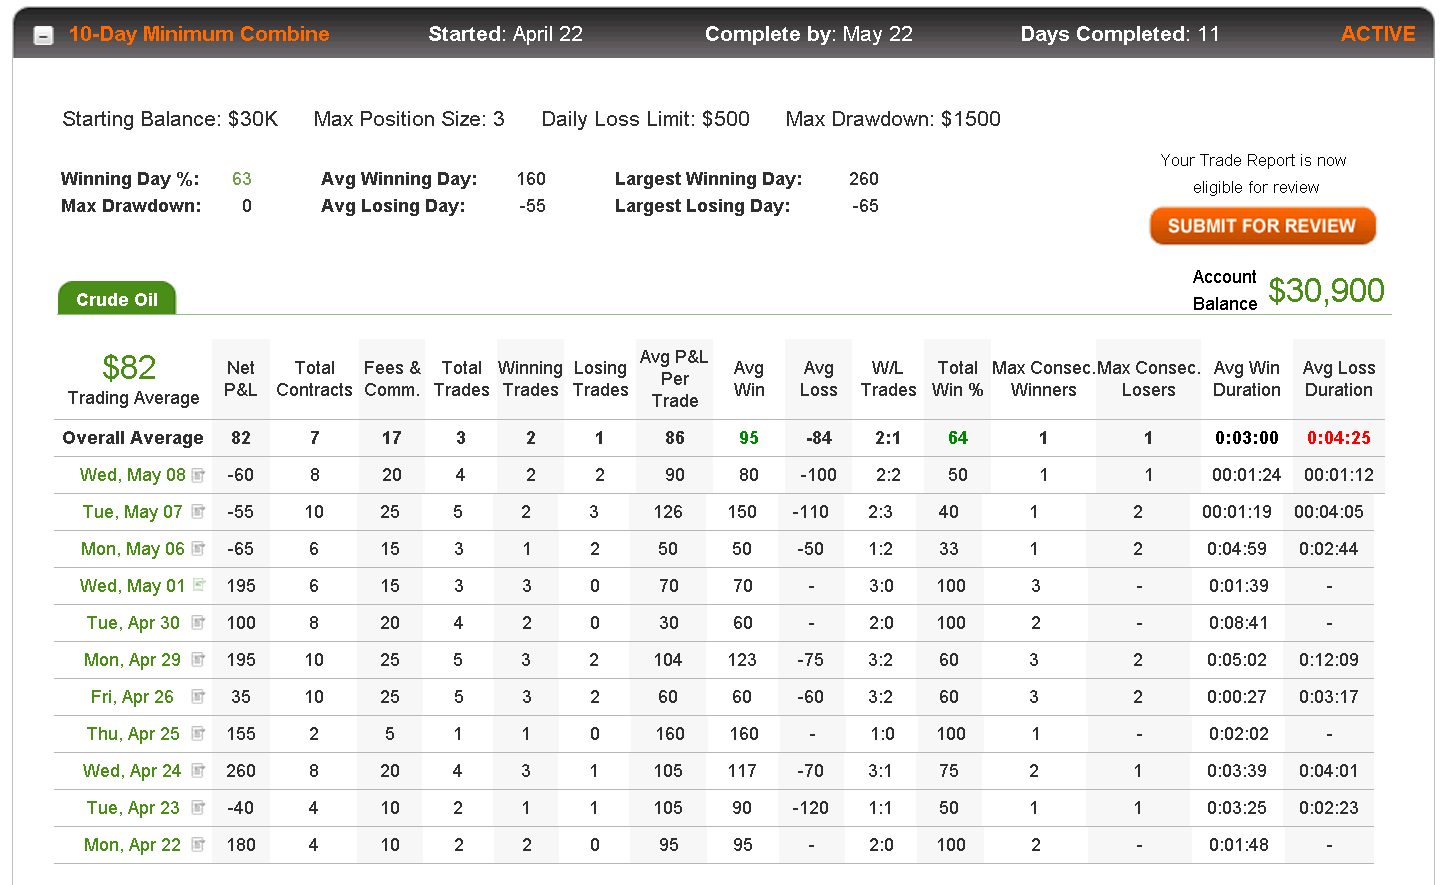Open the Mon, Apr 22 day link
The height and width of the screenshot is (885, 1453).
tap(132, 845)
